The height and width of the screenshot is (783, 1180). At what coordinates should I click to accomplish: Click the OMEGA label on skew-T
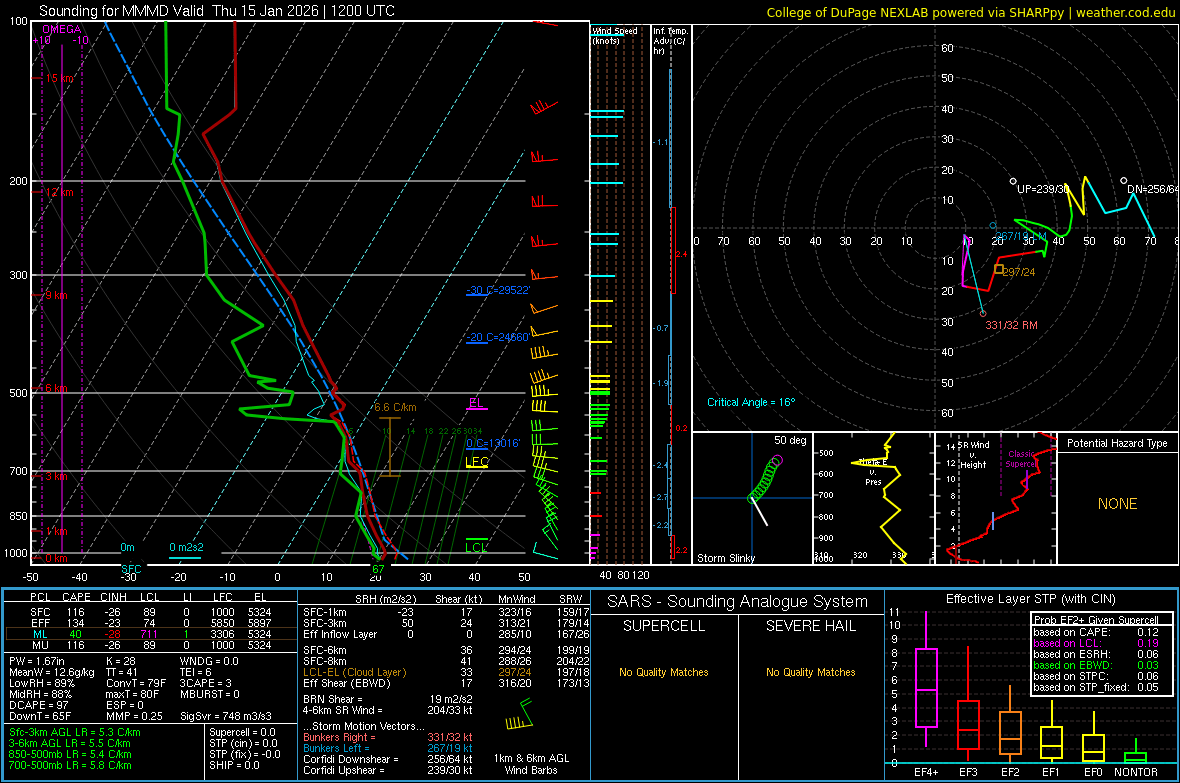coord(62,29)
